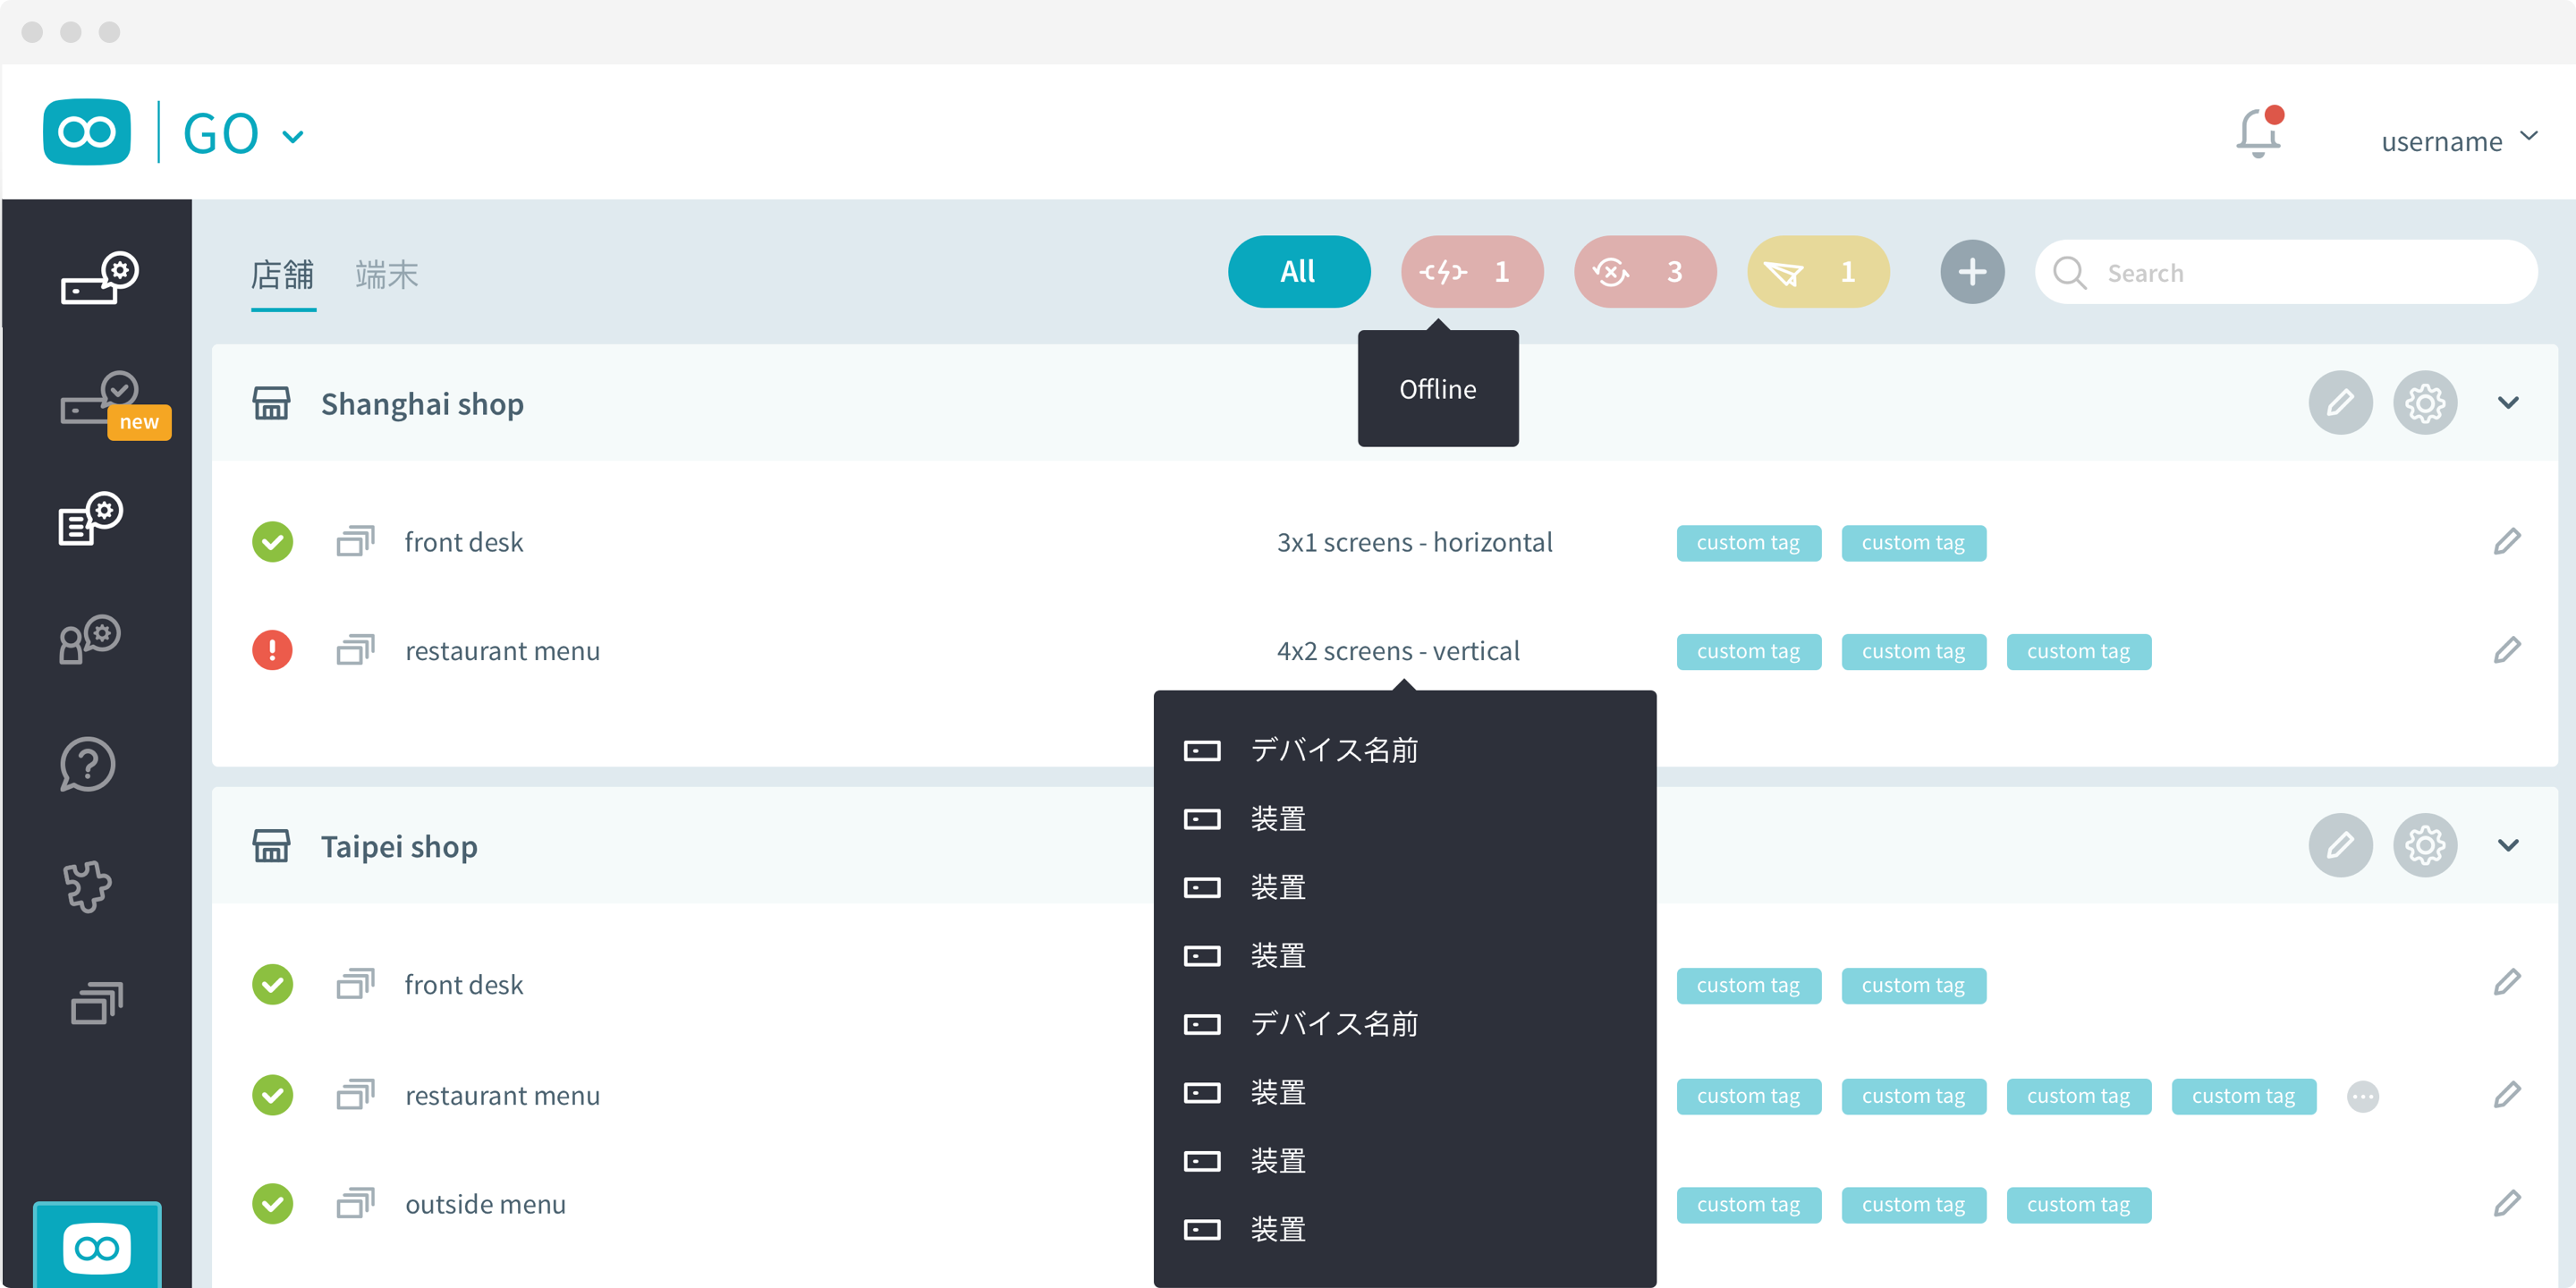
Task: Click the notification bell icon
Action: [2257, 135]
